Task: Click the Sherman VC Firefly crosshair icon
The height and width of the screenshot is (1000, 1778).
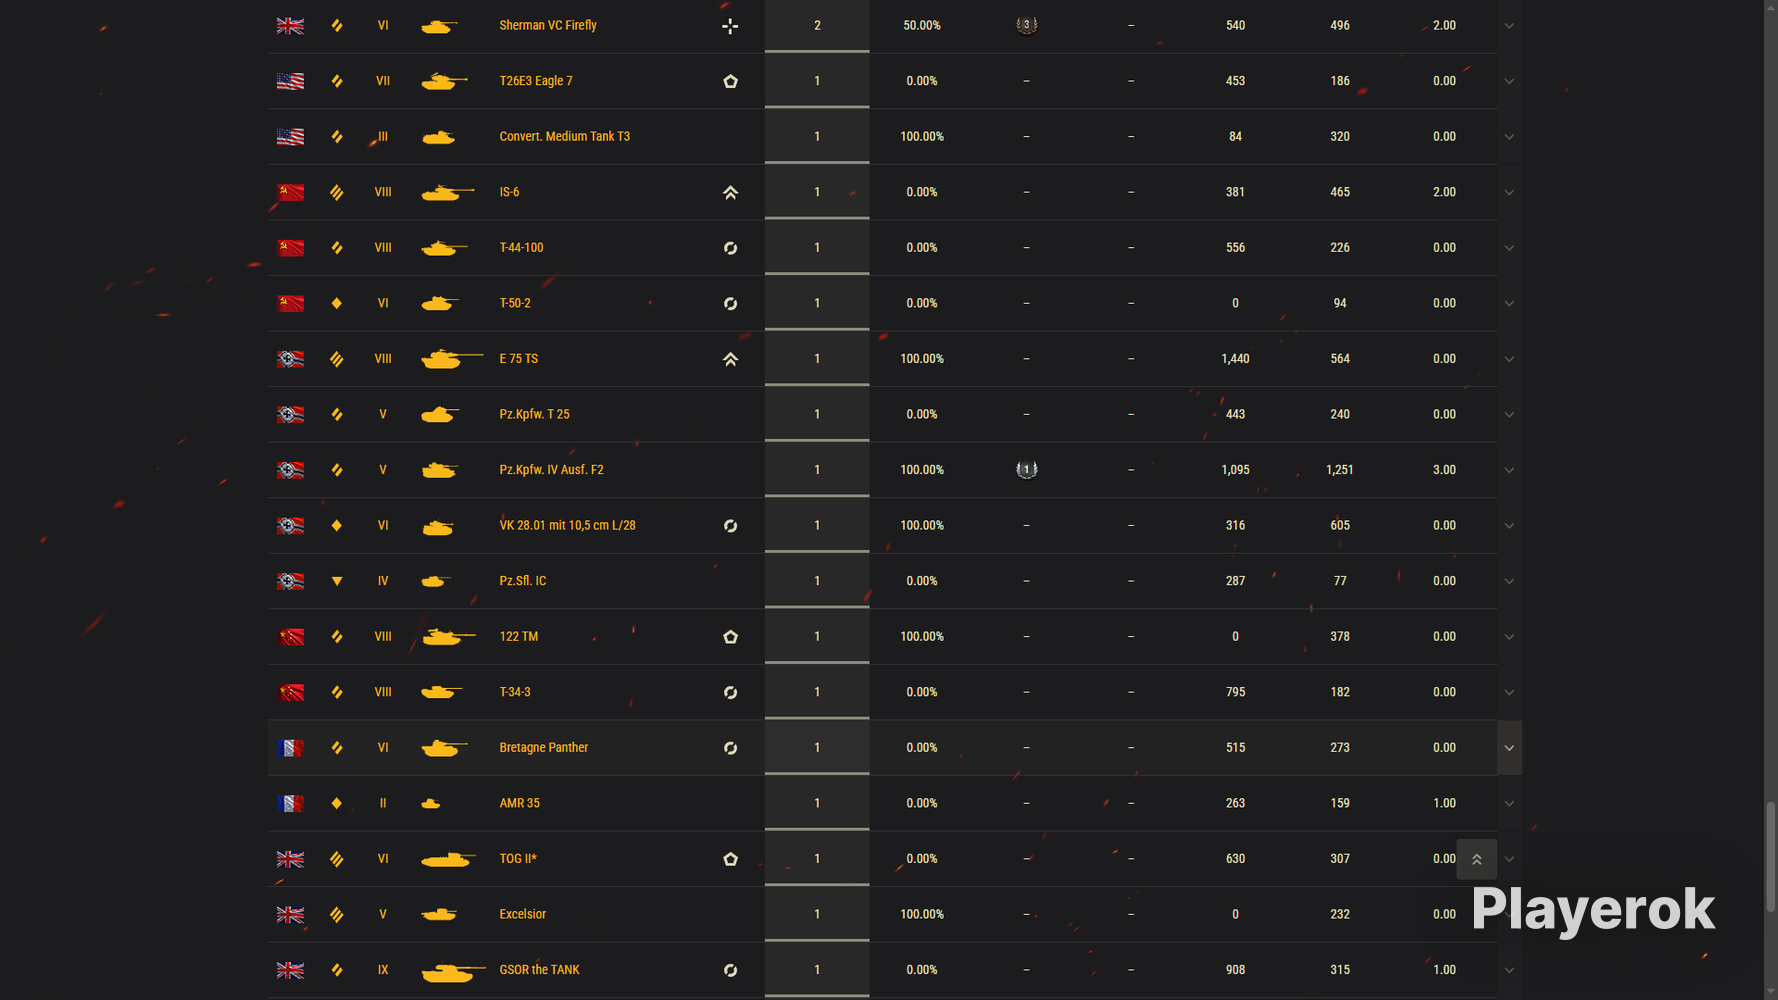Action: point(730,26)
